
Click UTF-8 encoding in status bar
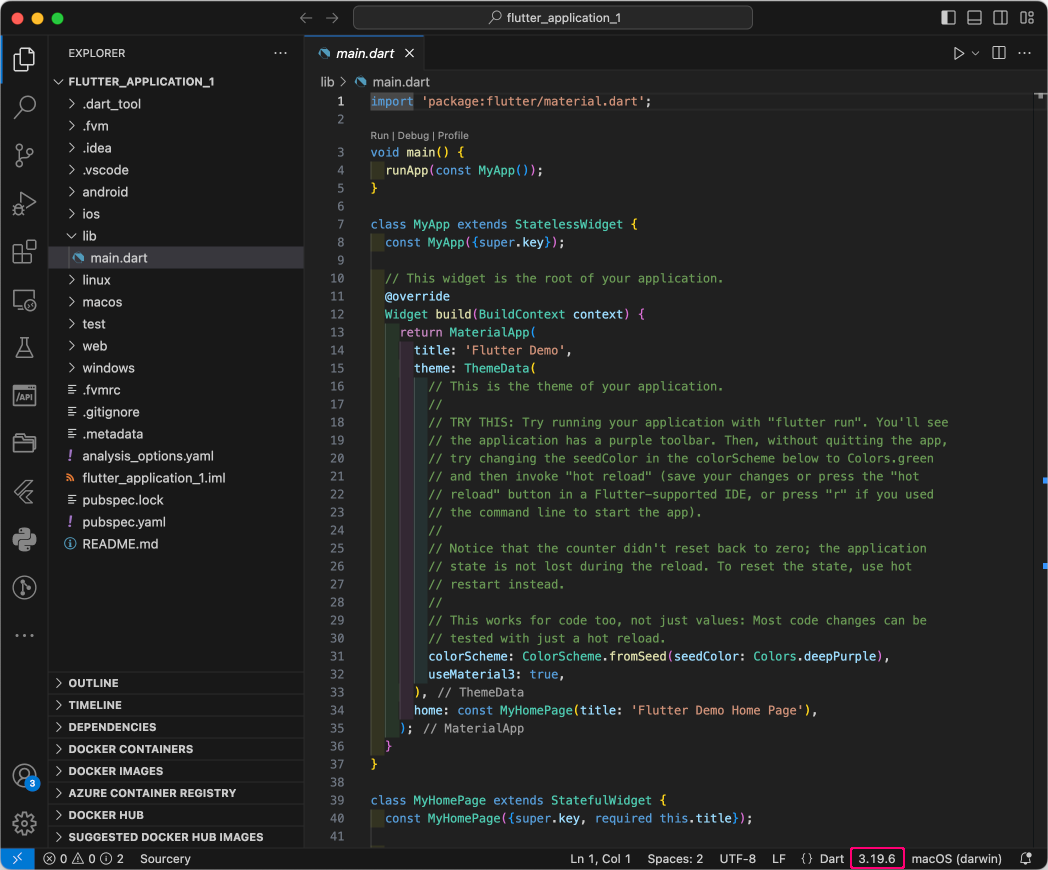737,859
